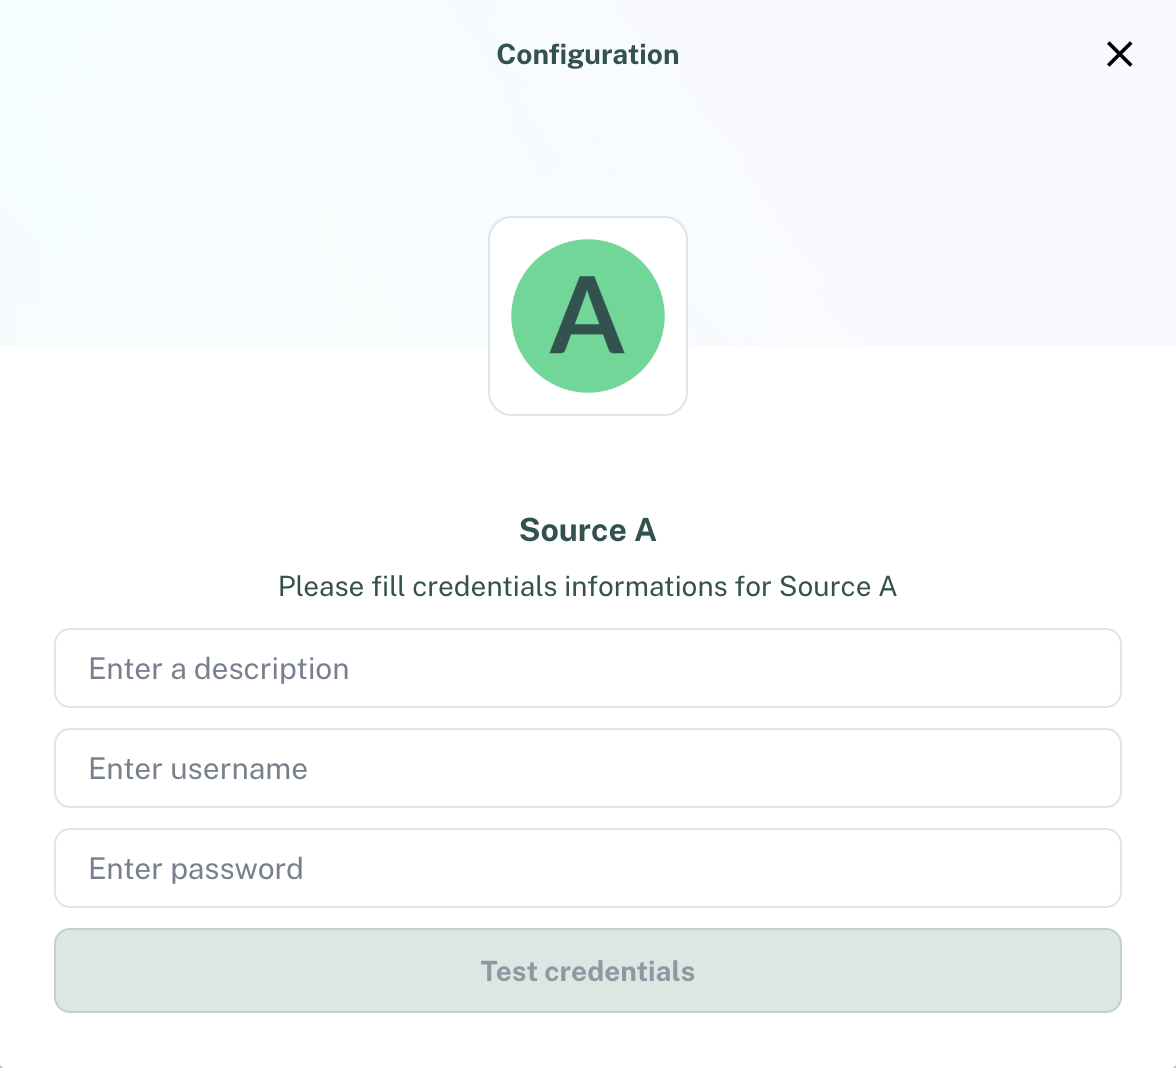Select the Source A heading text
1176x1068 pixels.
point(588,530)
